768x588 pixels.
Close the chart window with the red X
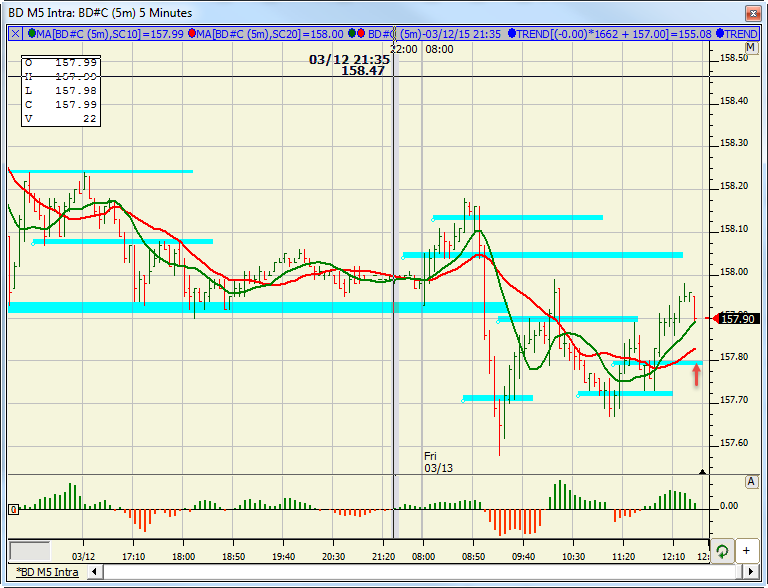[x=752, y=13]
